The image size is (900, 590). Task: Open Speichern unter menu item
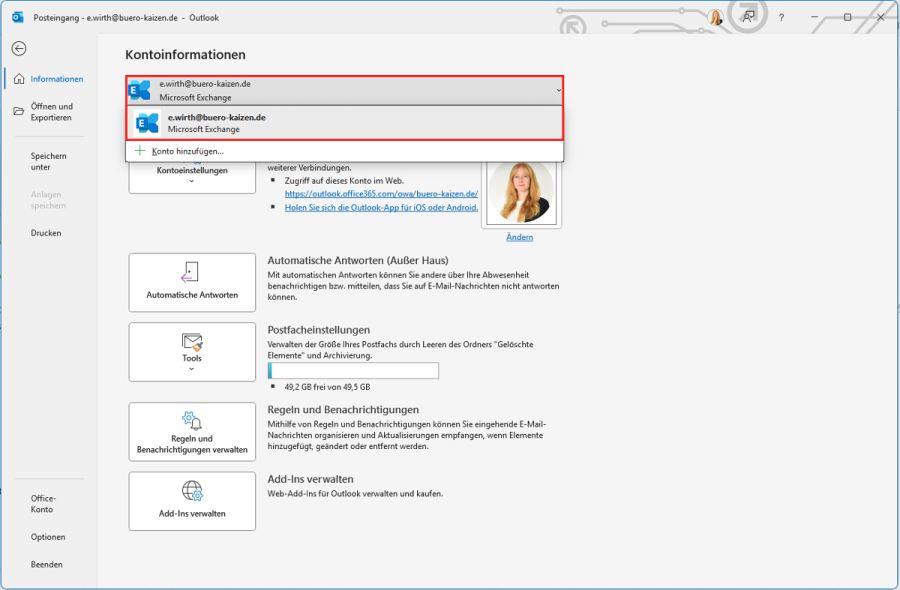[48, 161]
